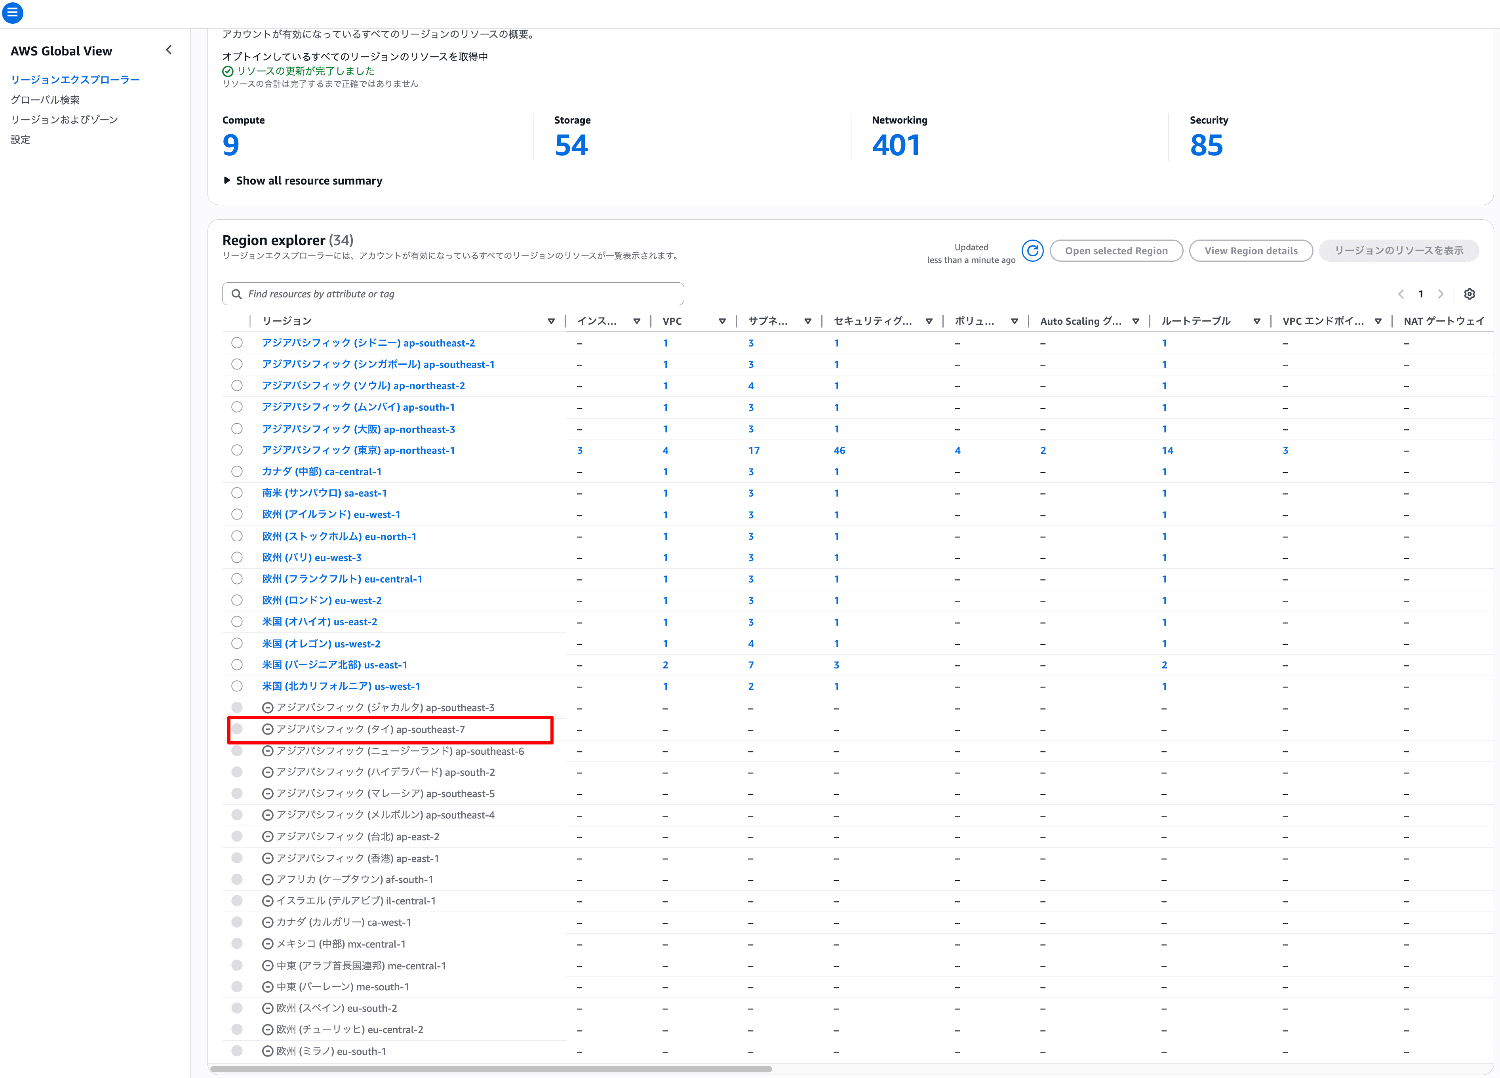
Task: Click View Region details button
Action: point(1251,251)
